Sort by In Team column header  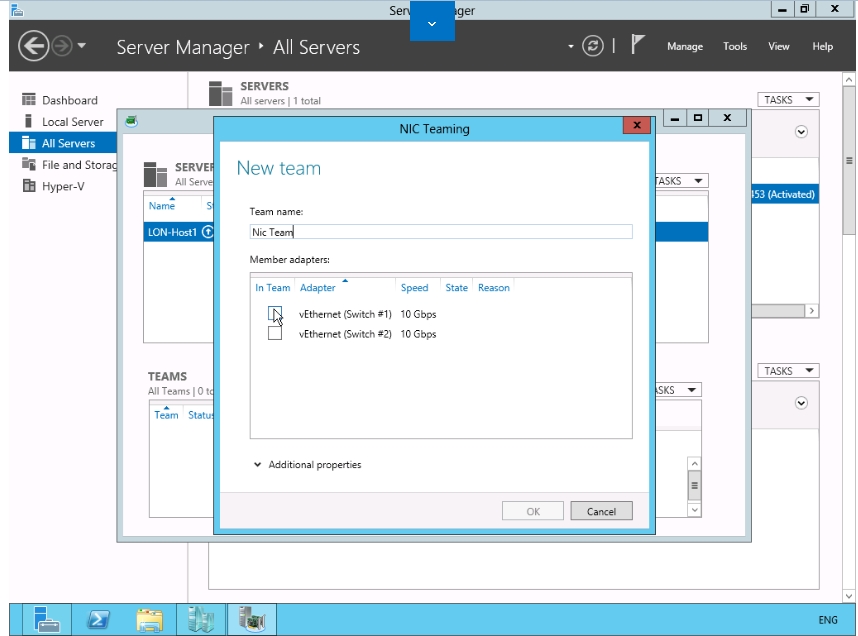[273, 288]
